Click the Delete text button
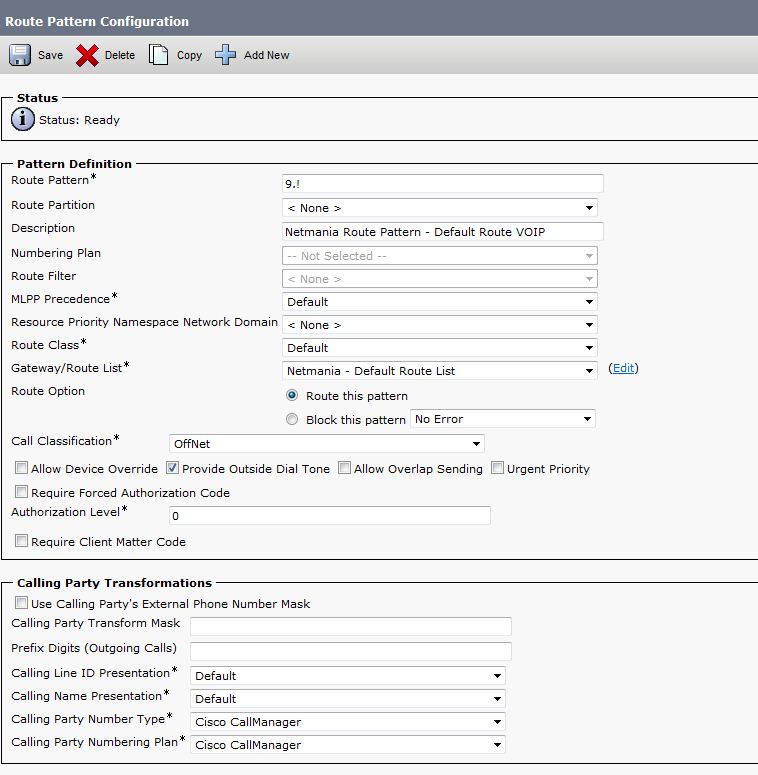This screenshot has height=775, width=758. tap(120, 55)
